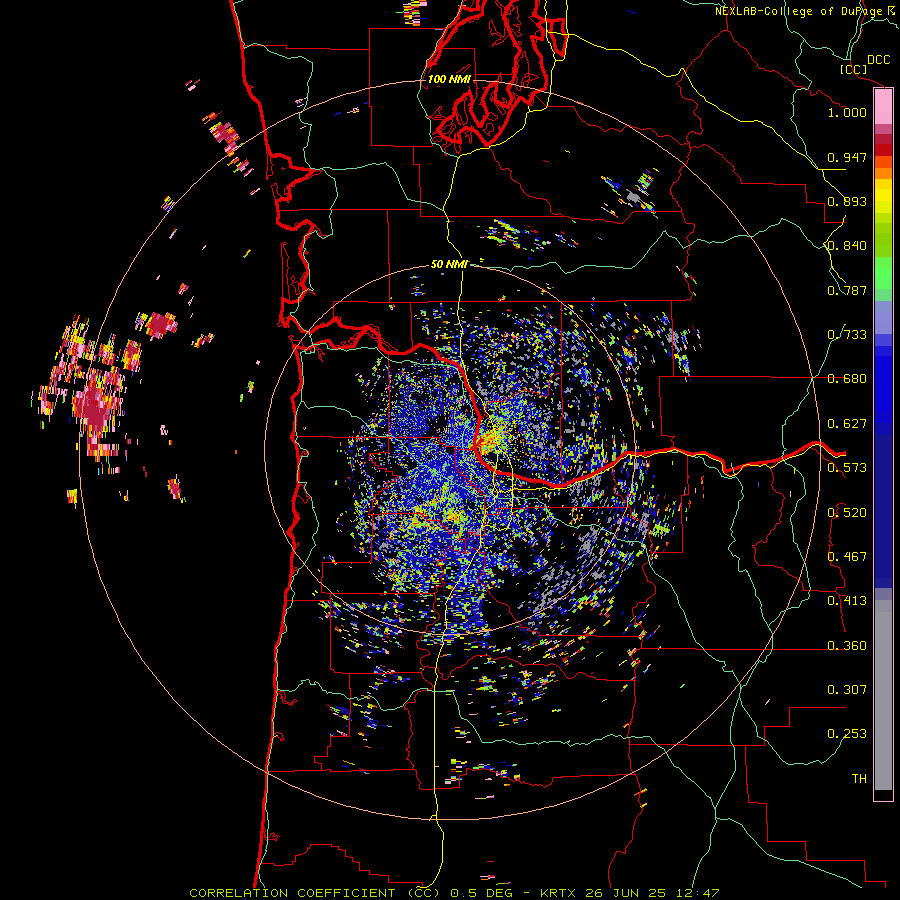The image size is (900, 900).
Task: Click the 0.627 value on the scale
Action: (x=847, y=424)
